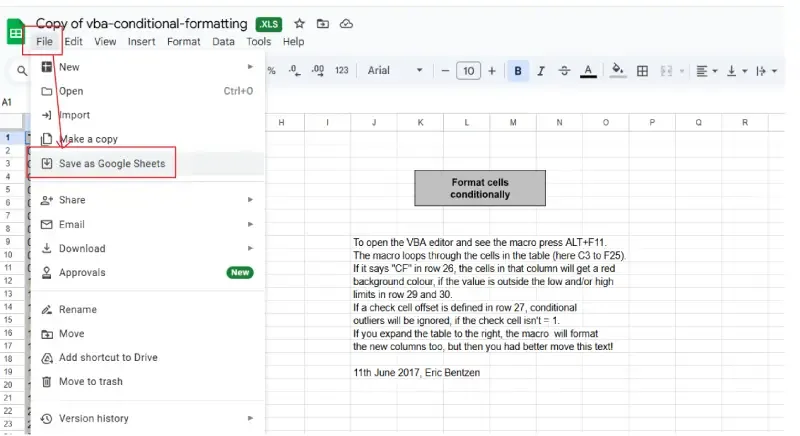Star this spreadsheet
800x436 pixels.
tap(299, 23)
